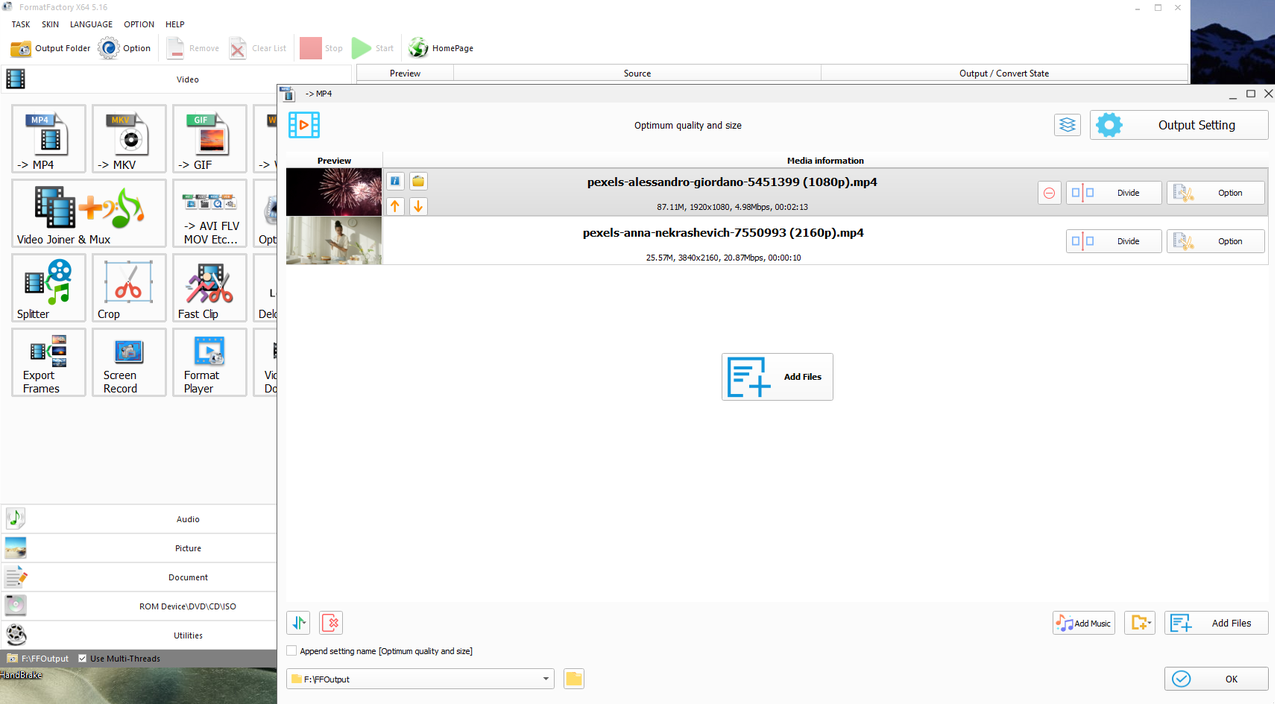Click the red clear-list icon at dialog bottom-left
The image size is (1275, 704).
(331, 623)
